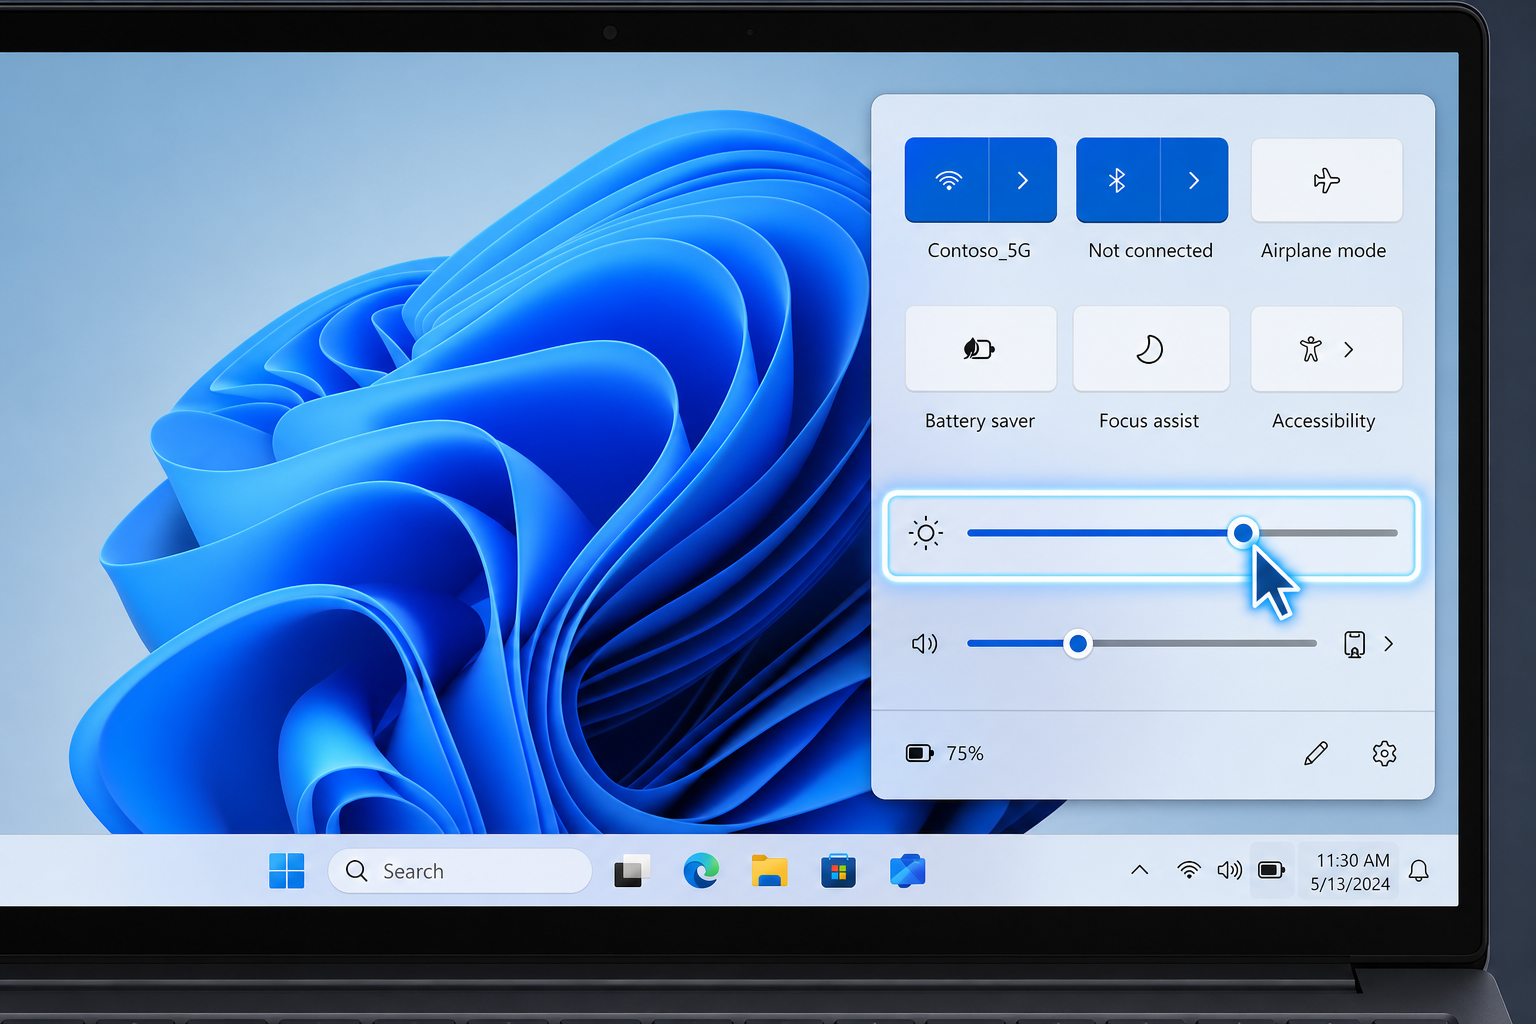Viewport: 1536px width, 1024px height.
Task: Mute using the speaker icon in panel
Action: 925,644
